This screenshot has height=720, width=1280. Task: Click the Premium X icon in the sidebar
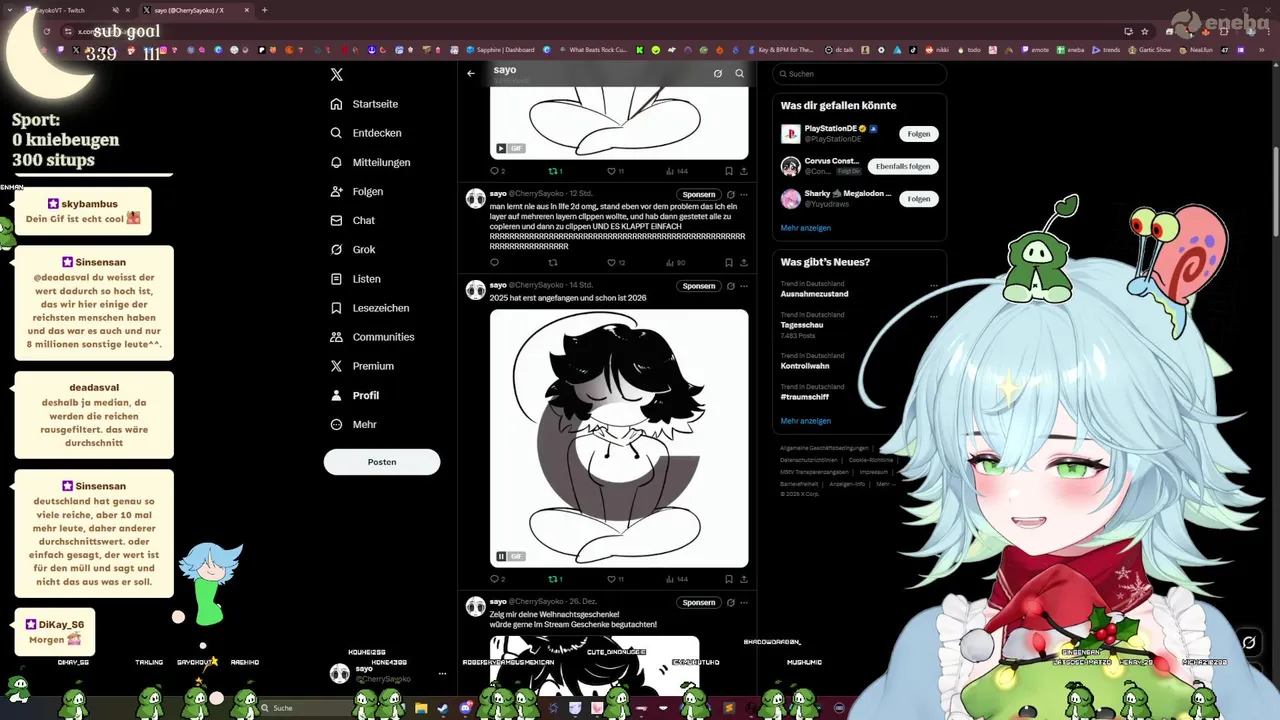[x=337, y=366]
